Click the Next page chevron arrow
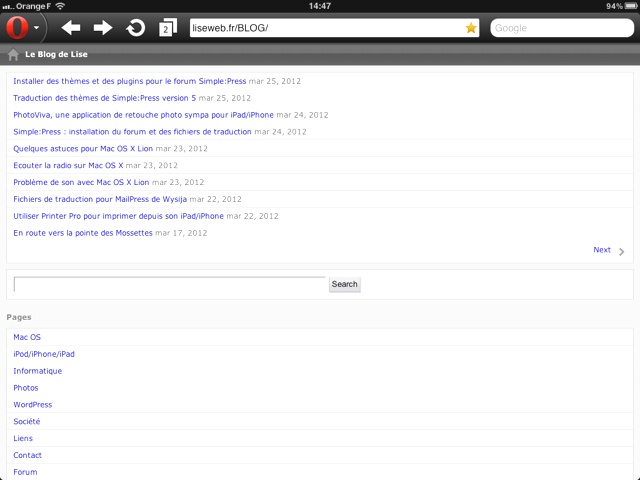The width and height of the screenshot is (640, 480). click(x=622, y=252)
